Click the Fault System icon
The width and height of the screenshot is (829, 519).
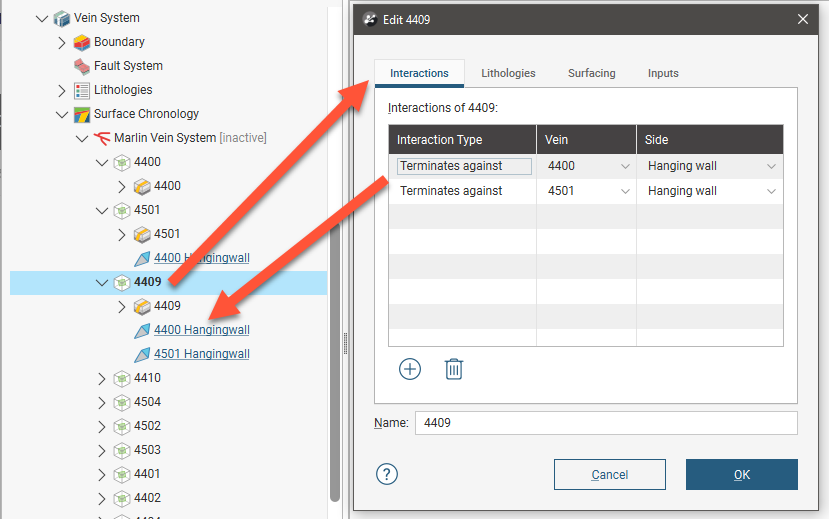tap(82, 66)
